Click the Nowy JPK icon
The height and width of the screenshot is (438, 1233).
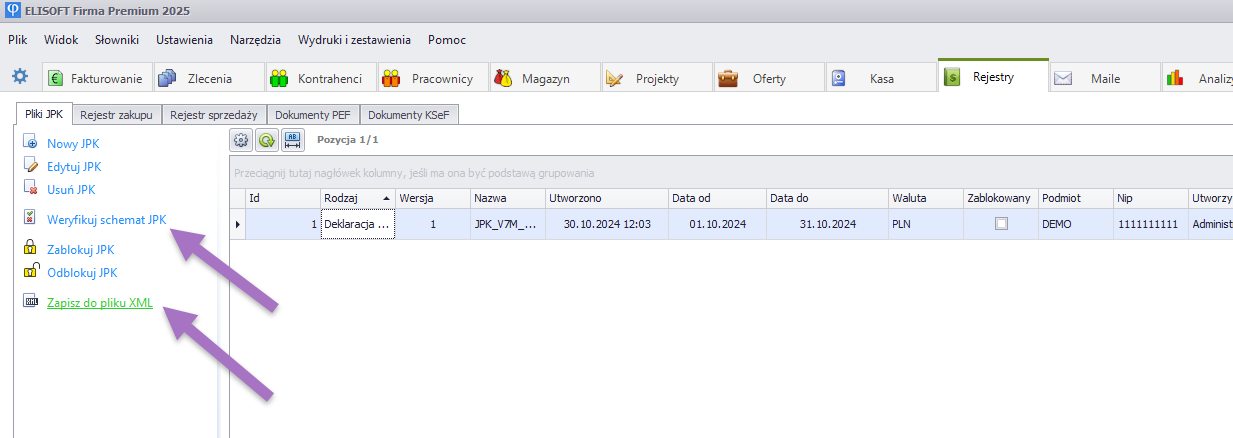30,144
